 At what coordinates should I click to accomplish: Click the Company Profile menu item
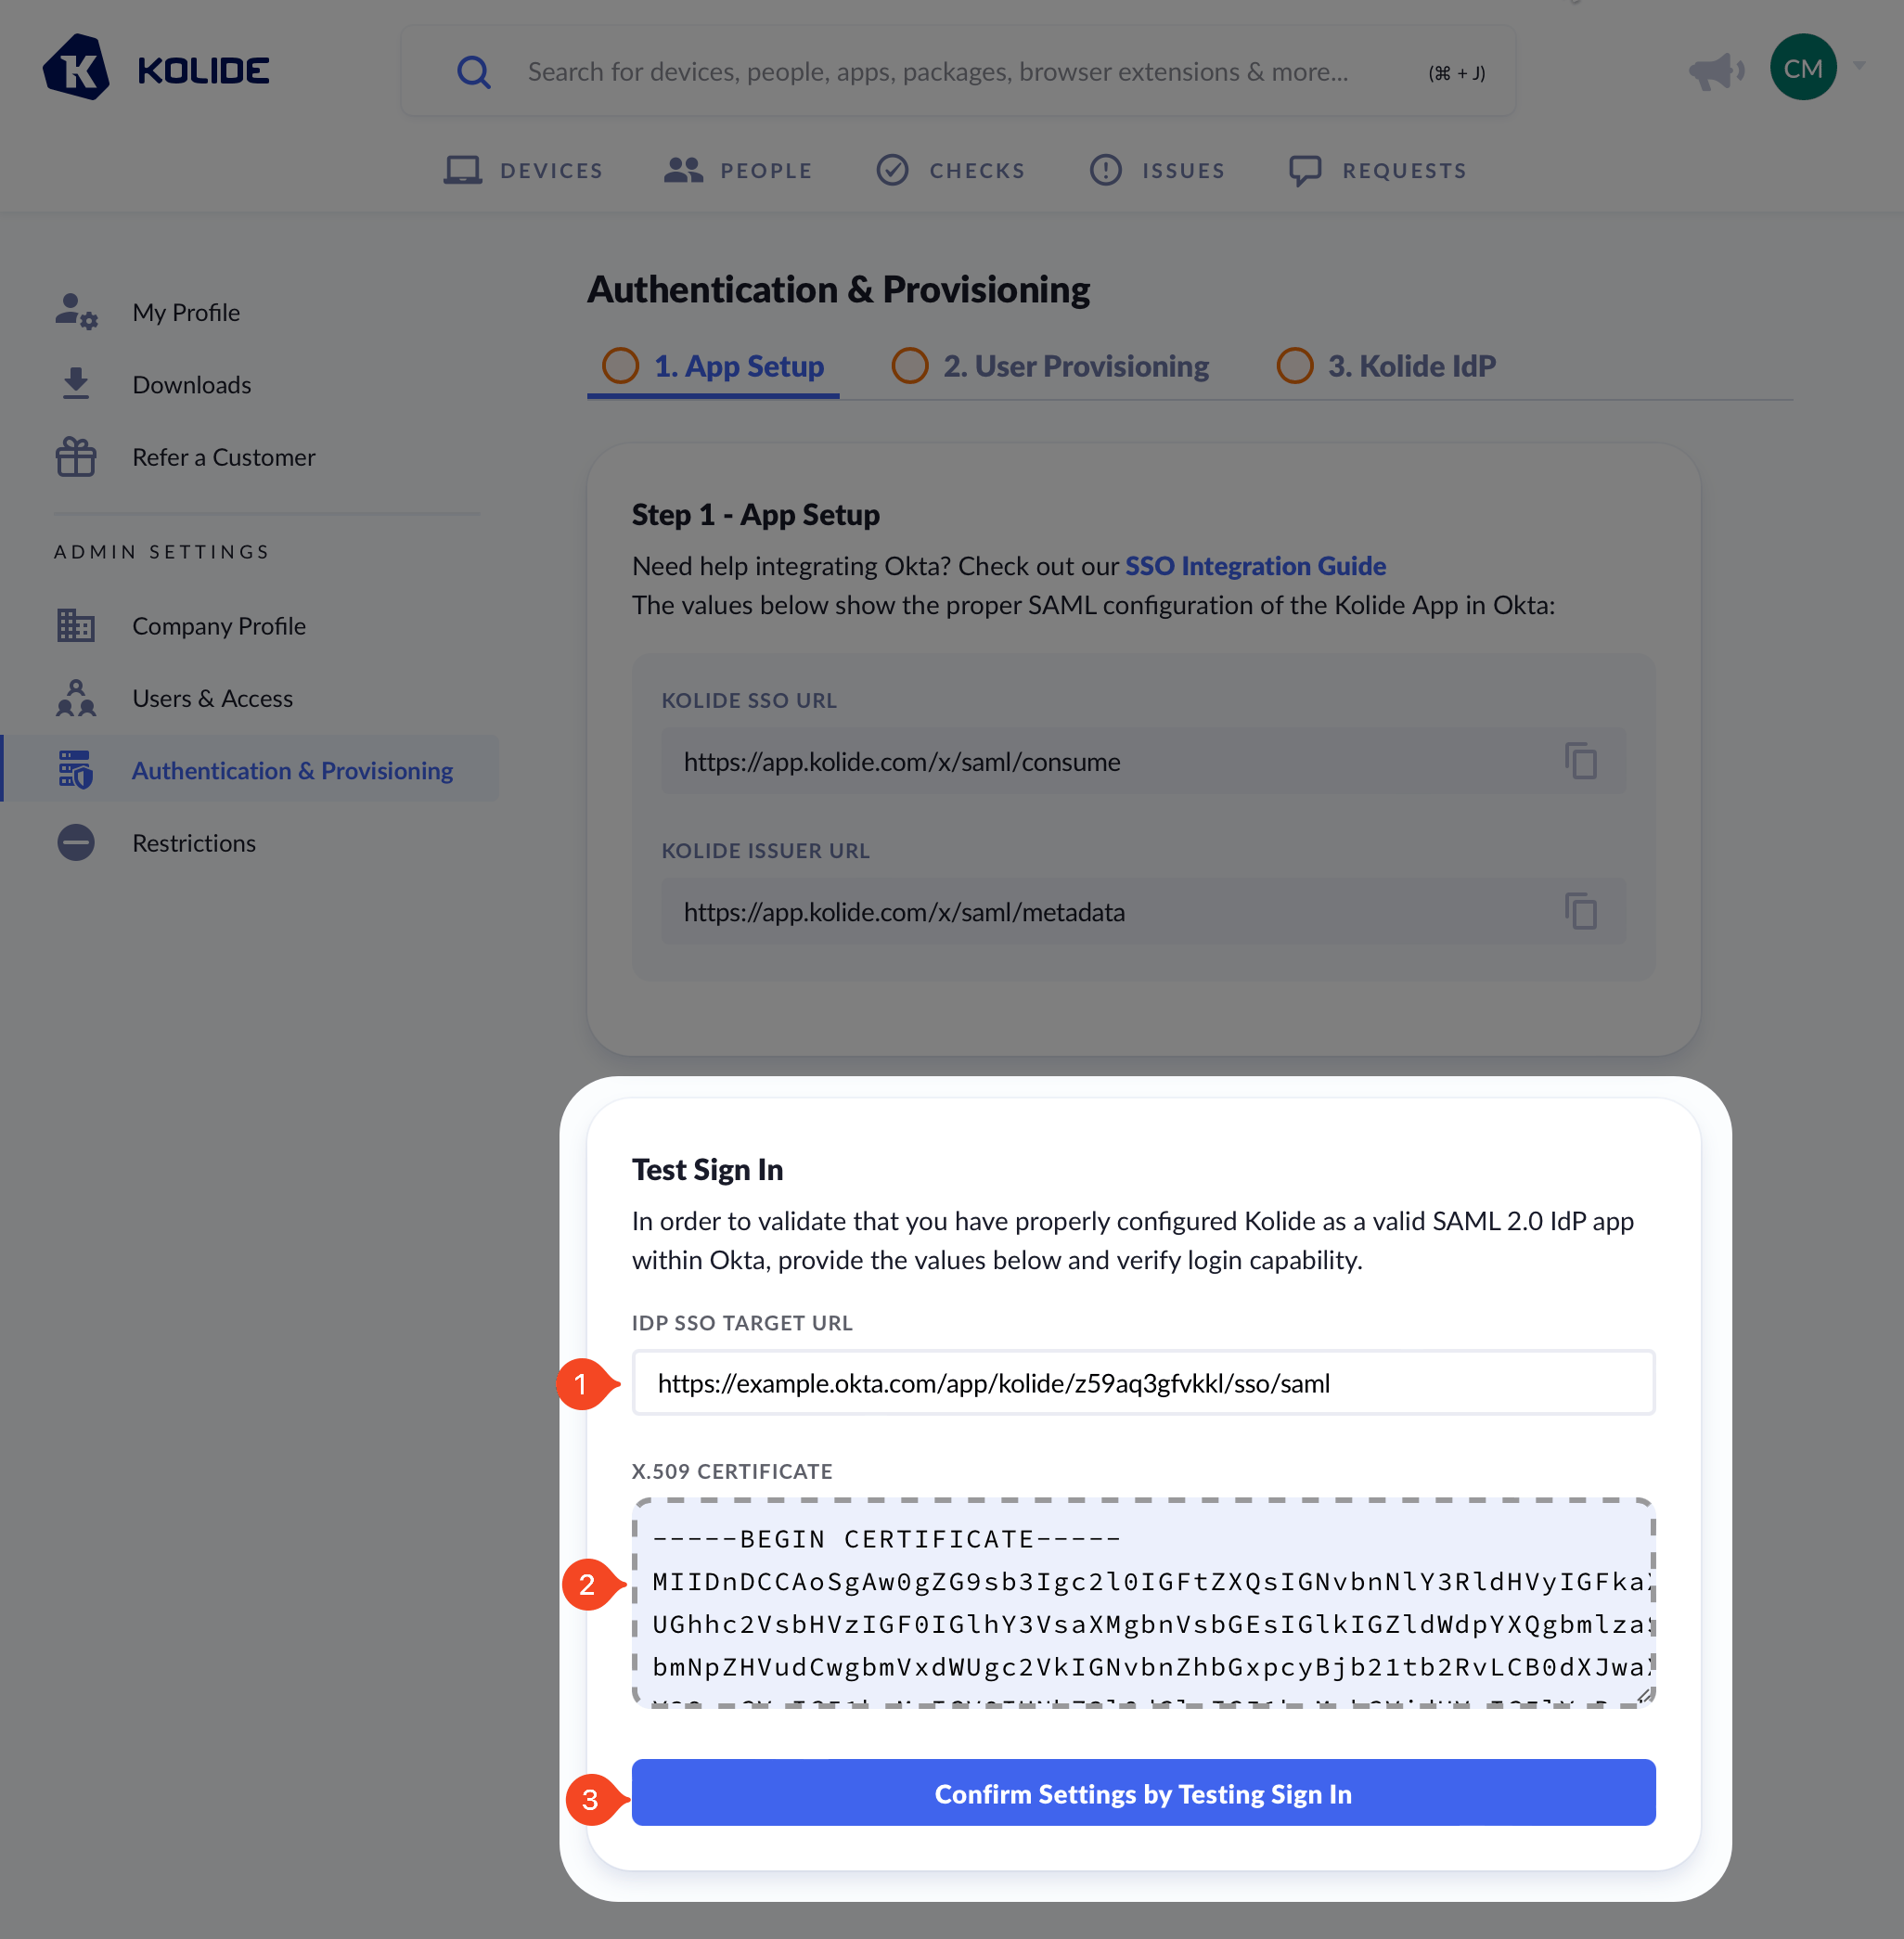click(220, 624)
